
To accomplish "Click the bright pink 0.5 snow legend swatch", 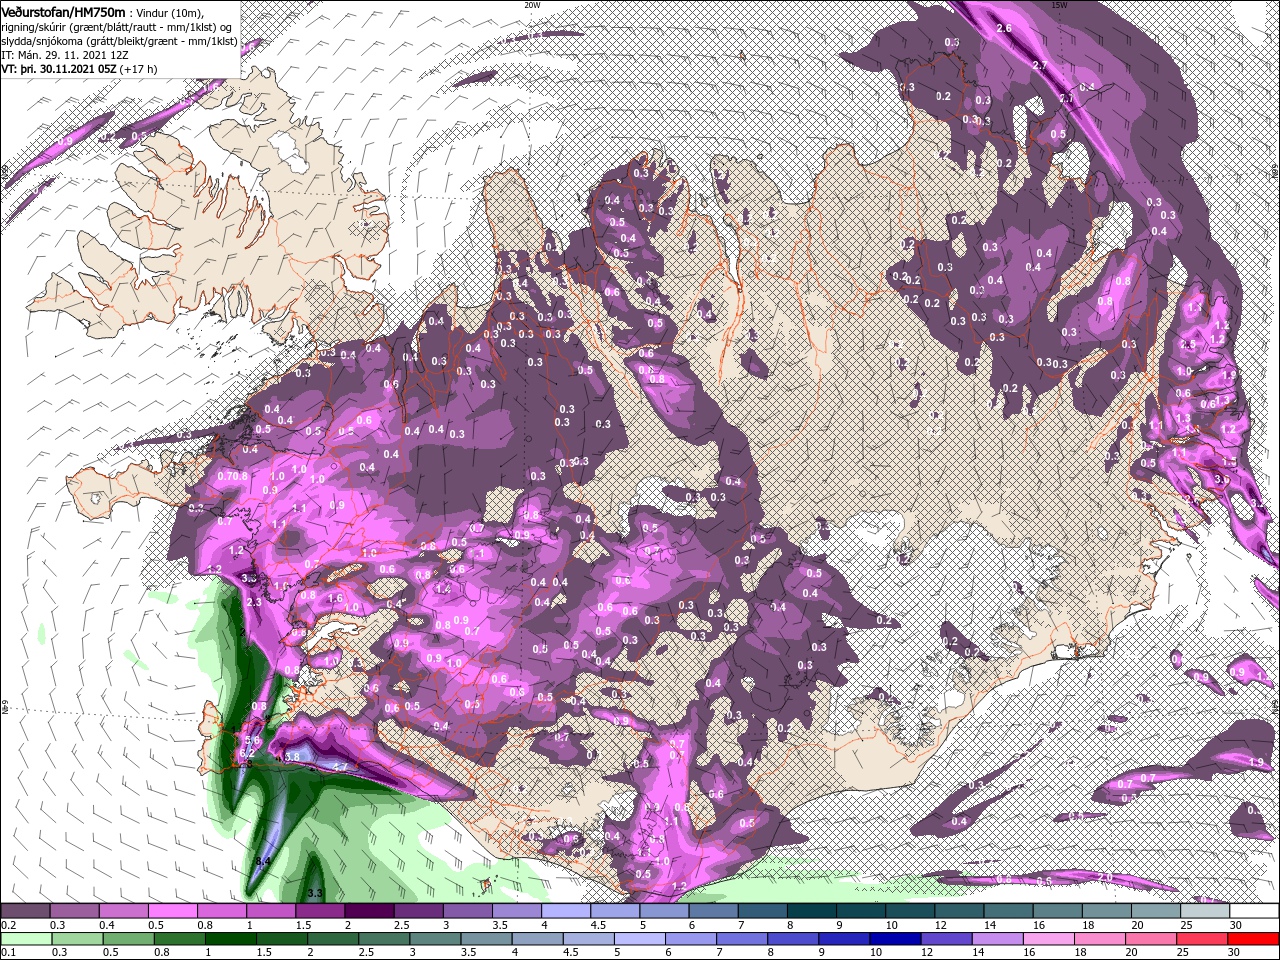I will pos(173,911).
